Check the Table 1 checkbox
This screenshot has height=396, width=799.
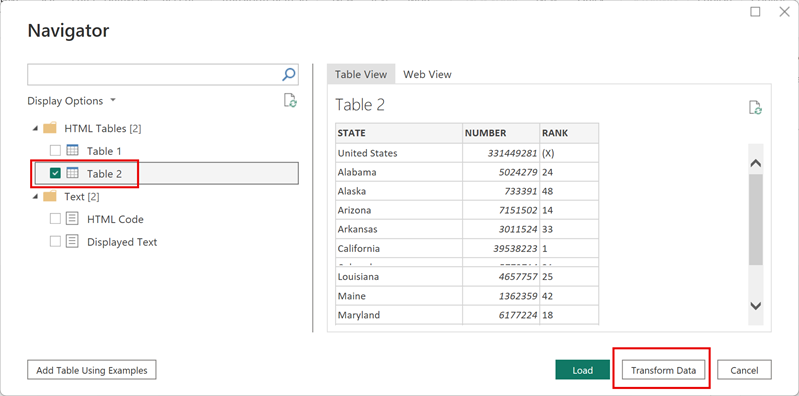click(55, 151)
